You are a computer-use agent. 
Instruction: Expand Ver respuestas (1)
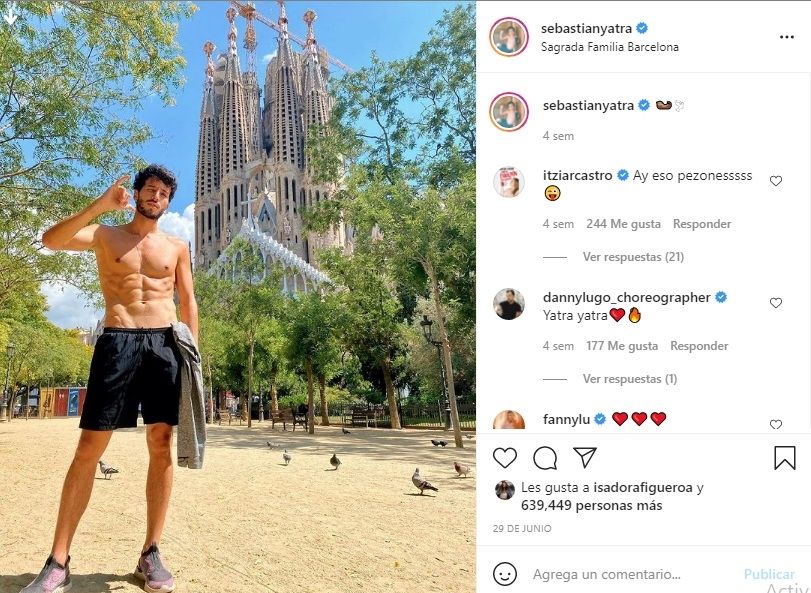(629, 379)
